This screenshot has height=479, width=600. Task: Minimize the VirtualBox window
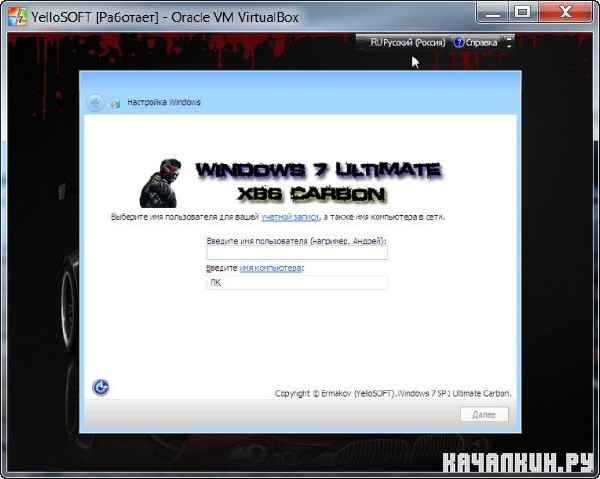492,13
